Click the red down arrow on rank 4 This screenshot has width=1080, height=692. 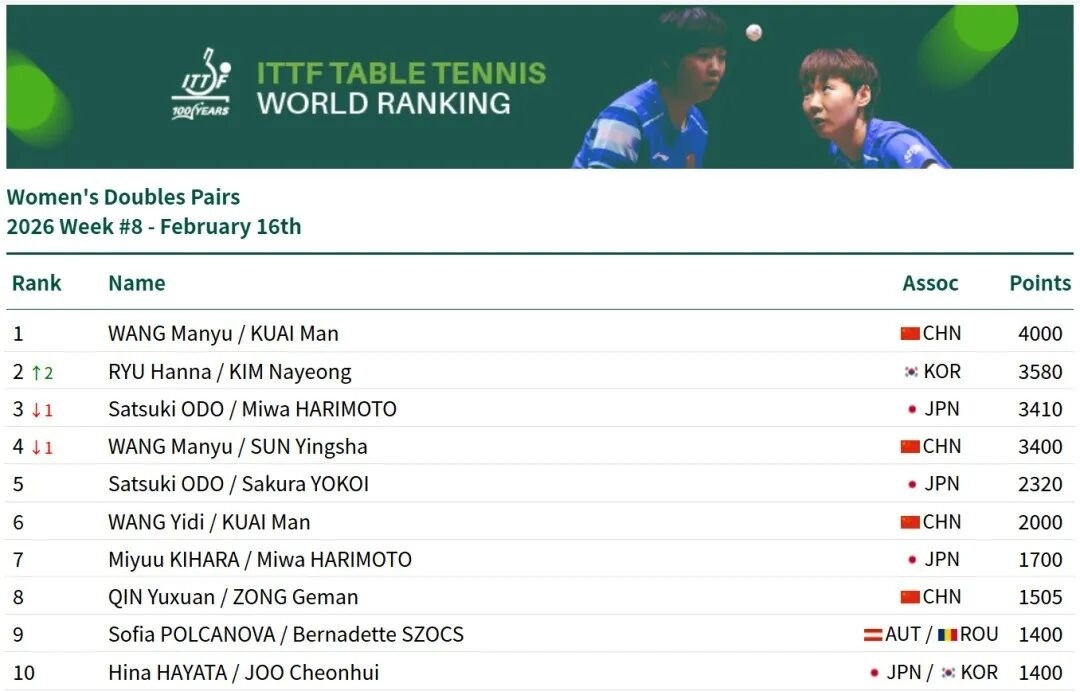click(37, 447)
